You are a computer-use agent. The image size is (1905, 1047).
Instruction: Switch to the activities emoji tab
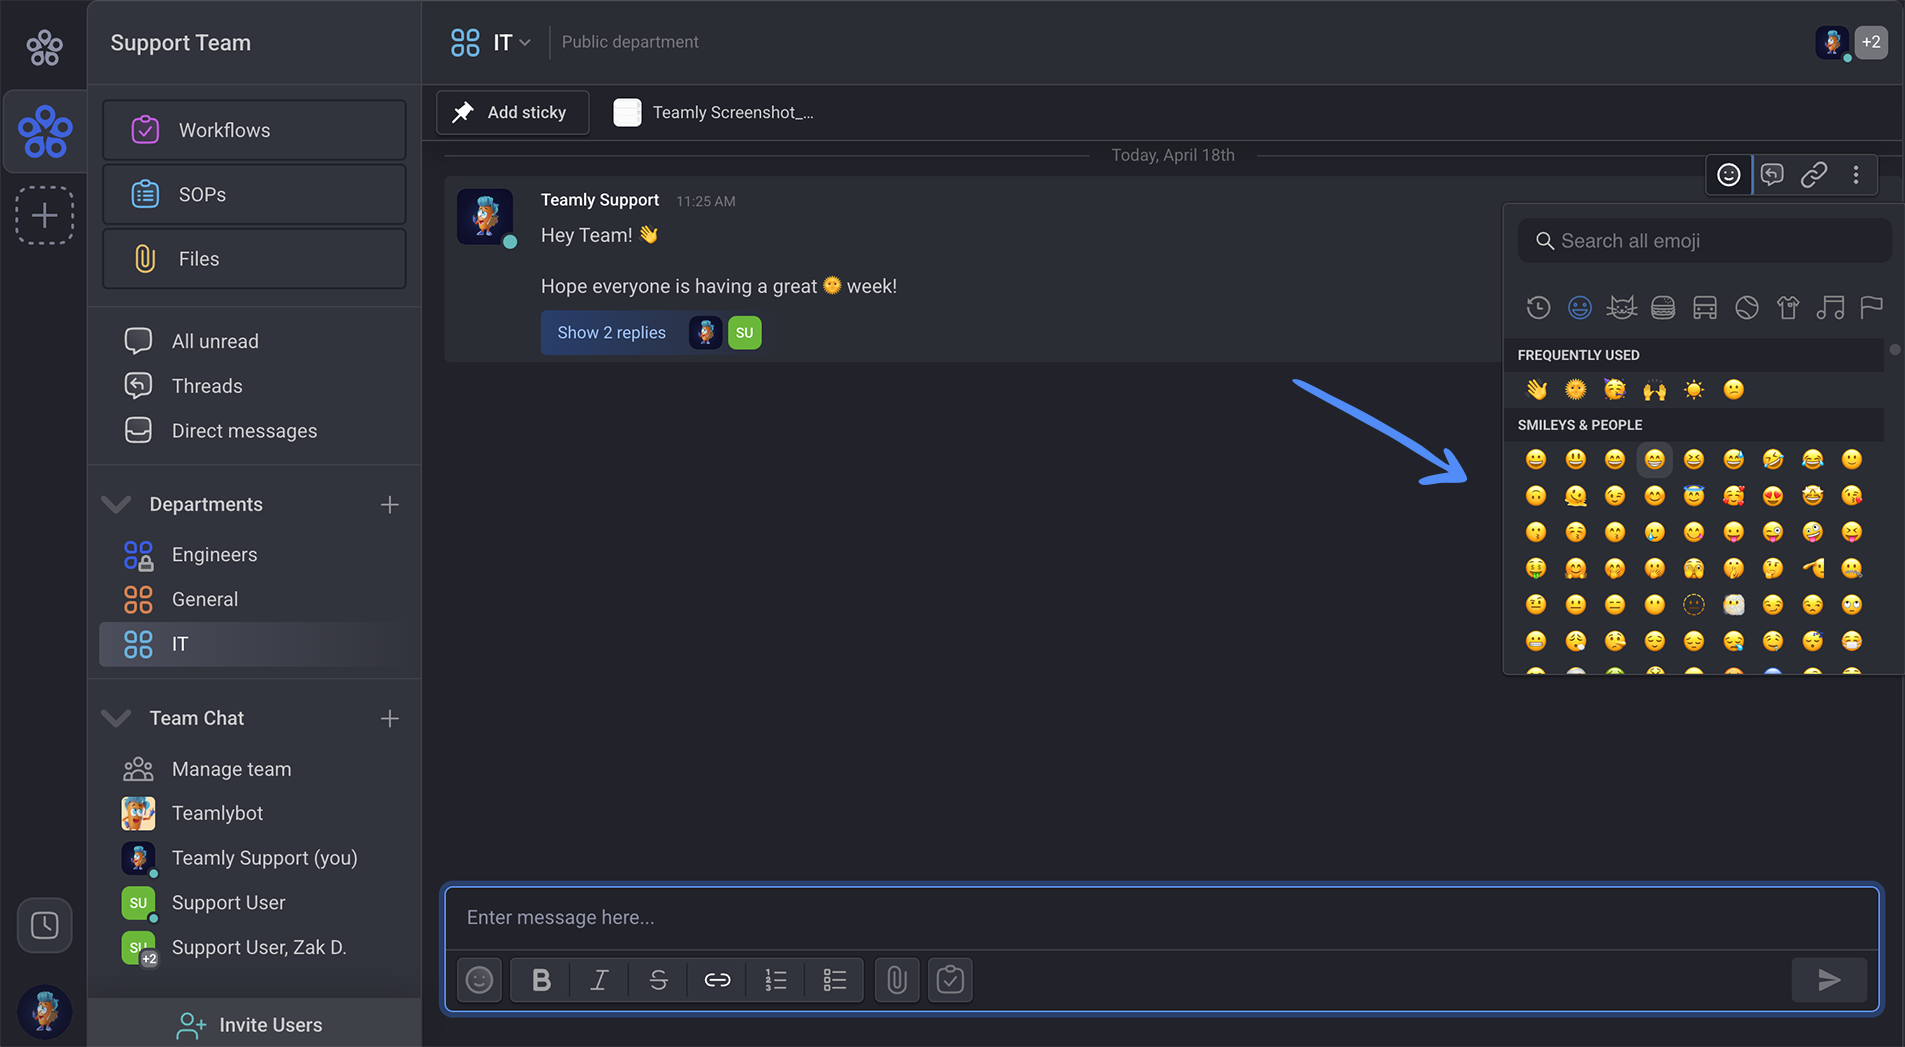click(1747, 307)
